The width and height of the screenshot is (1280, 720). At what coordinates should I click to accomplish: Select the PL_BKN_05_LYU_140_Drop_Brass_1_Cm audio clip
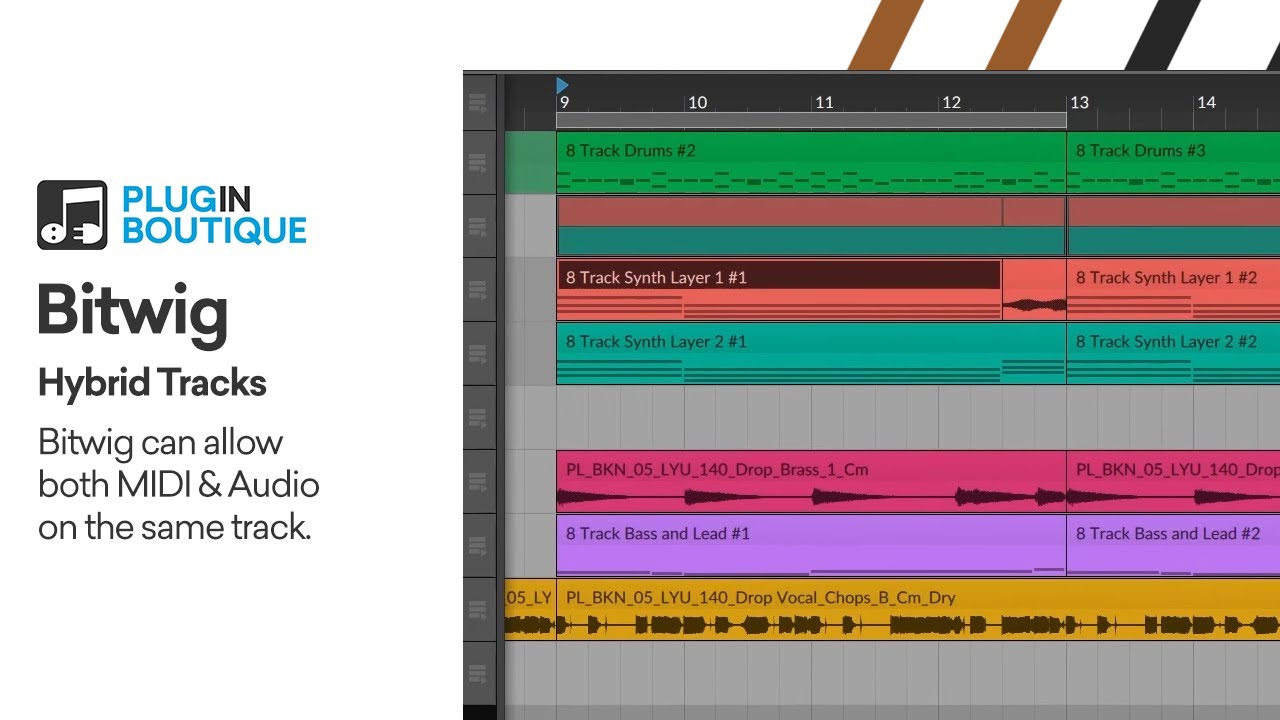811,482
